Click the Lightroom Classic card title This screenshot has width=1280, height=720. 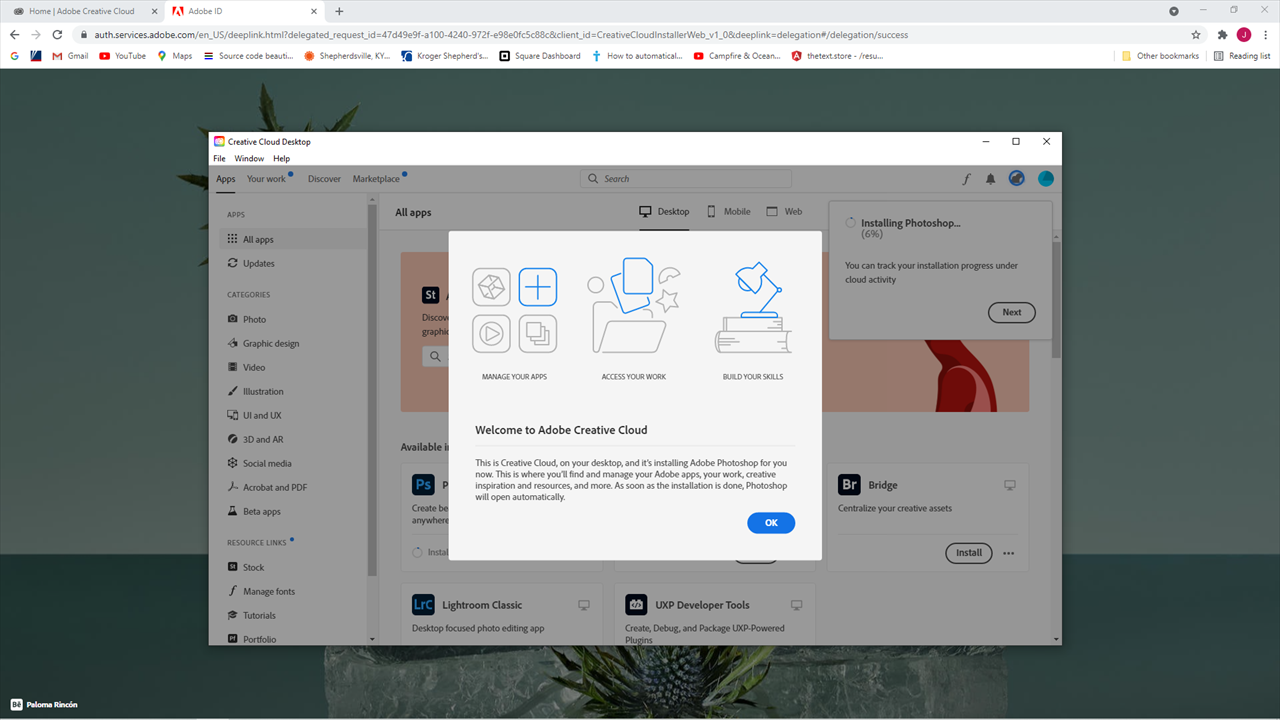tap(482, 605)
